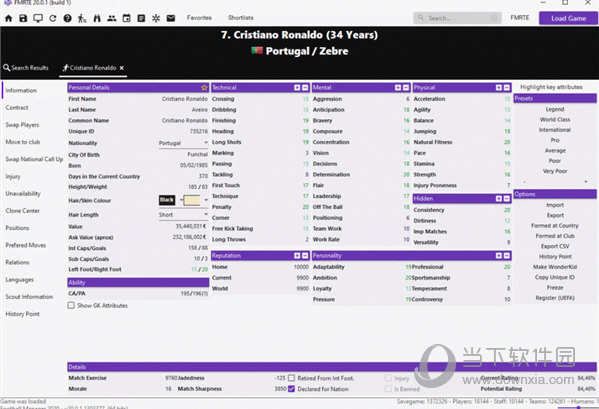
Task: Click the minus icon in Hidden header
Action: 507,199
